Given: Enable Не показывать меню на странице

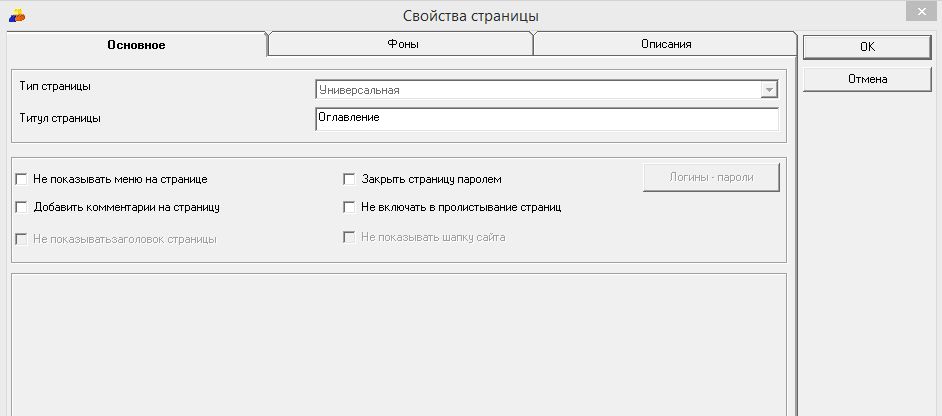Looking at the screenshot, I should 22,180.
